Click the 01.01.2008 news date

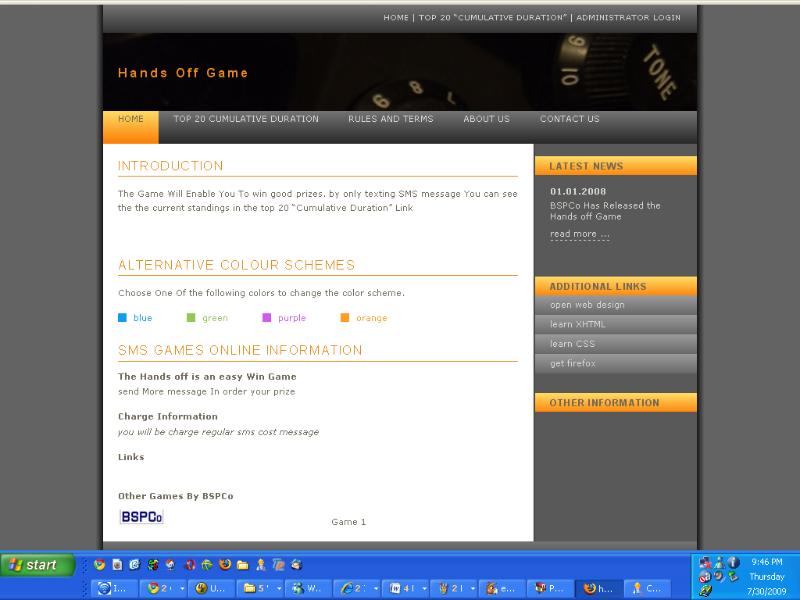point(578,192)
